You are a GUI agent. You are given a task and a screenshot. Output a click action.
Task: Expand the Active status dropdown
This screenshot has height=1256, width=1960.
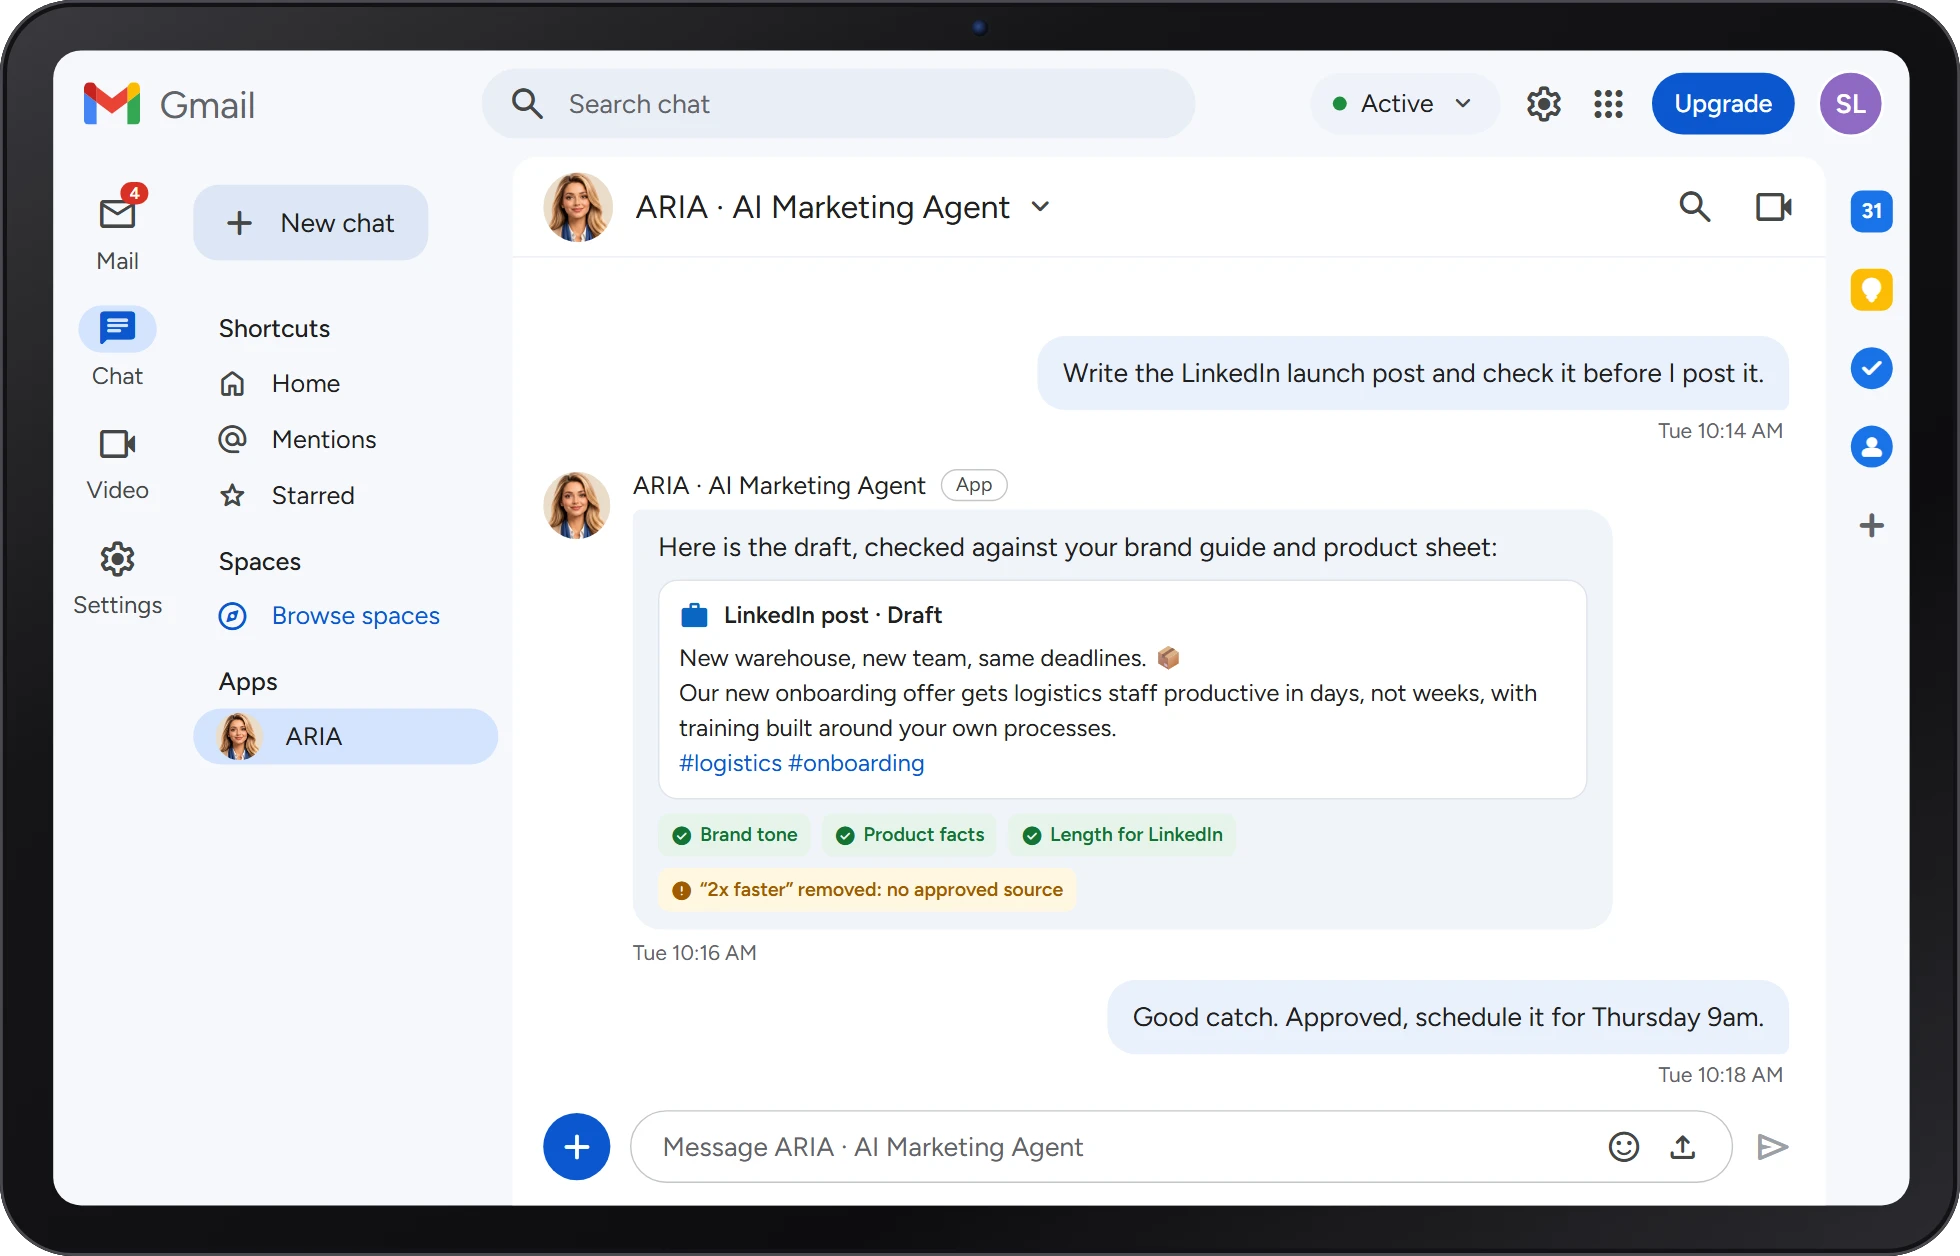click(1404, 104)
